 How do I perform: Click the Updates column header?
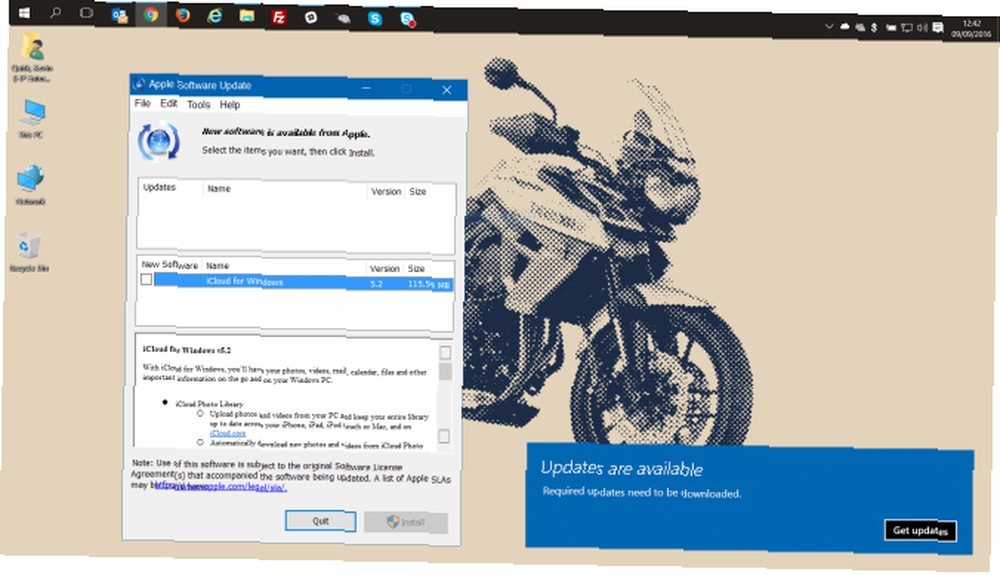[x=159, y=187]
